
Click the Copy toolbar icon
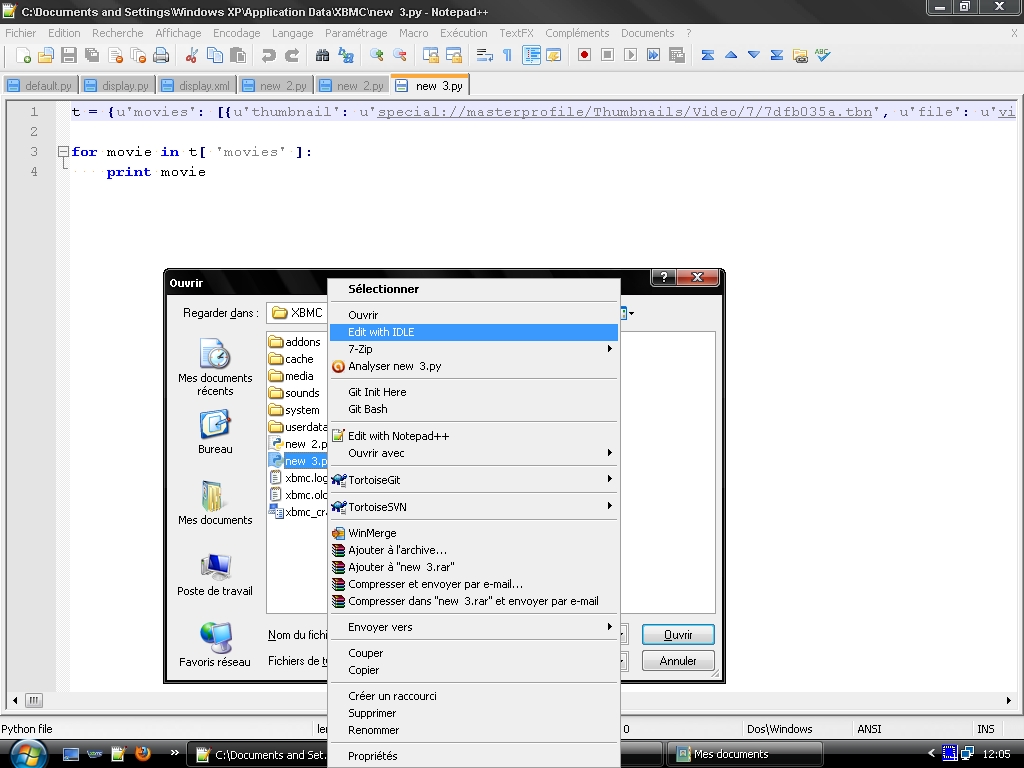coord(214,56)
